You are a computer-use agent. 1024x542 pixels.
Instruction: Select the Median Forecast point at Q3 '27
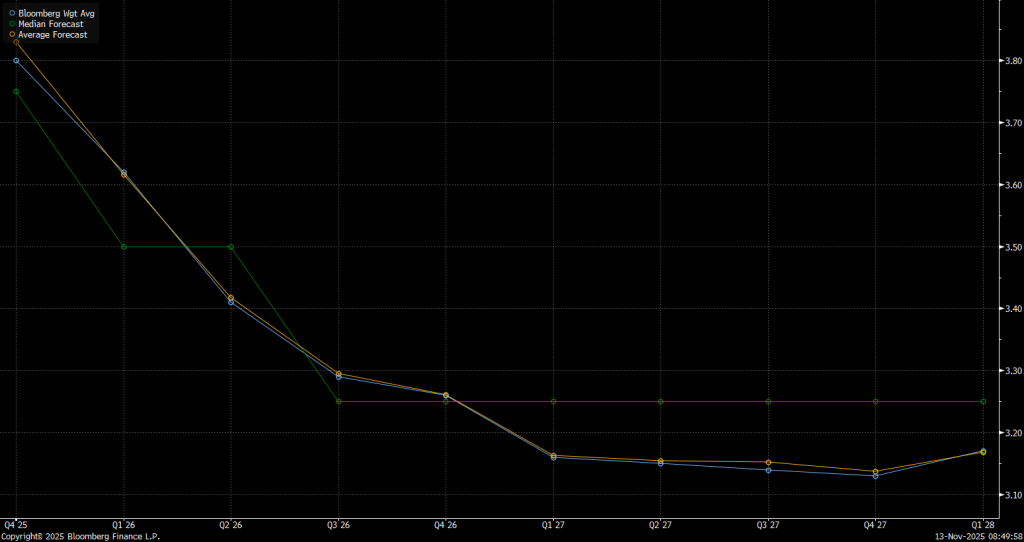(x=768, y=401)
